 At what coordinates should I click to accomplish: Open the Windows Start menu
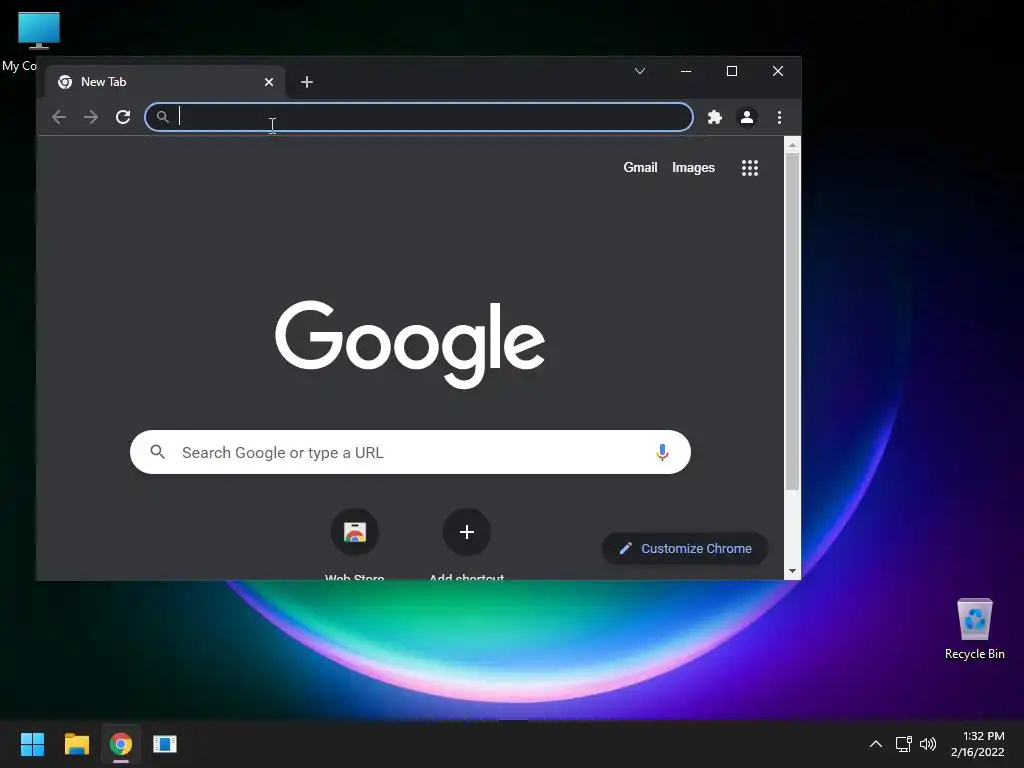click(x=32, y=744)
